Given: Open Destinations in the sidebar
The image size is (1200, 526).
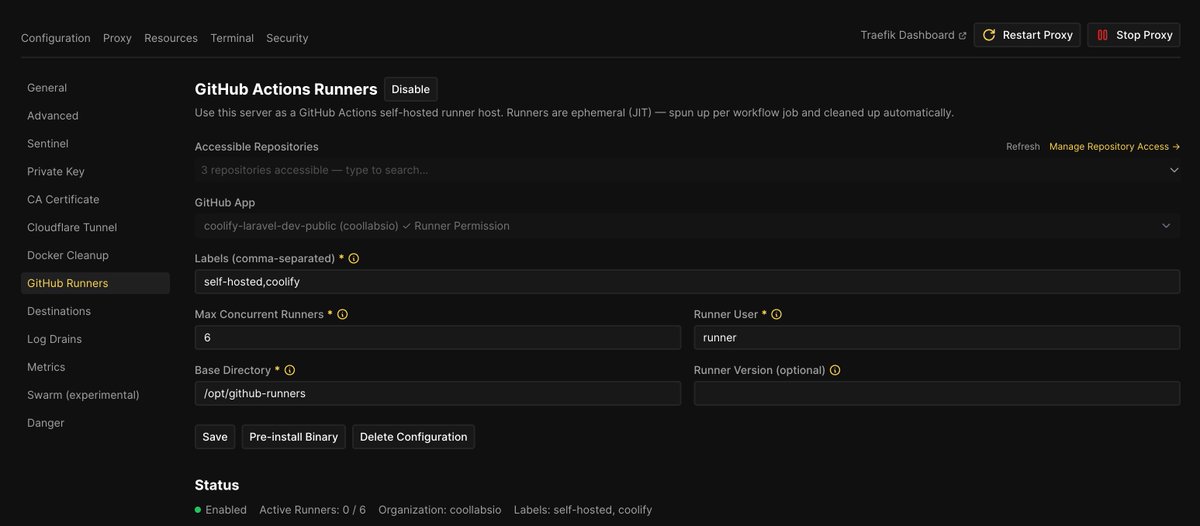Looking at the screenshot, I should 95,312.
